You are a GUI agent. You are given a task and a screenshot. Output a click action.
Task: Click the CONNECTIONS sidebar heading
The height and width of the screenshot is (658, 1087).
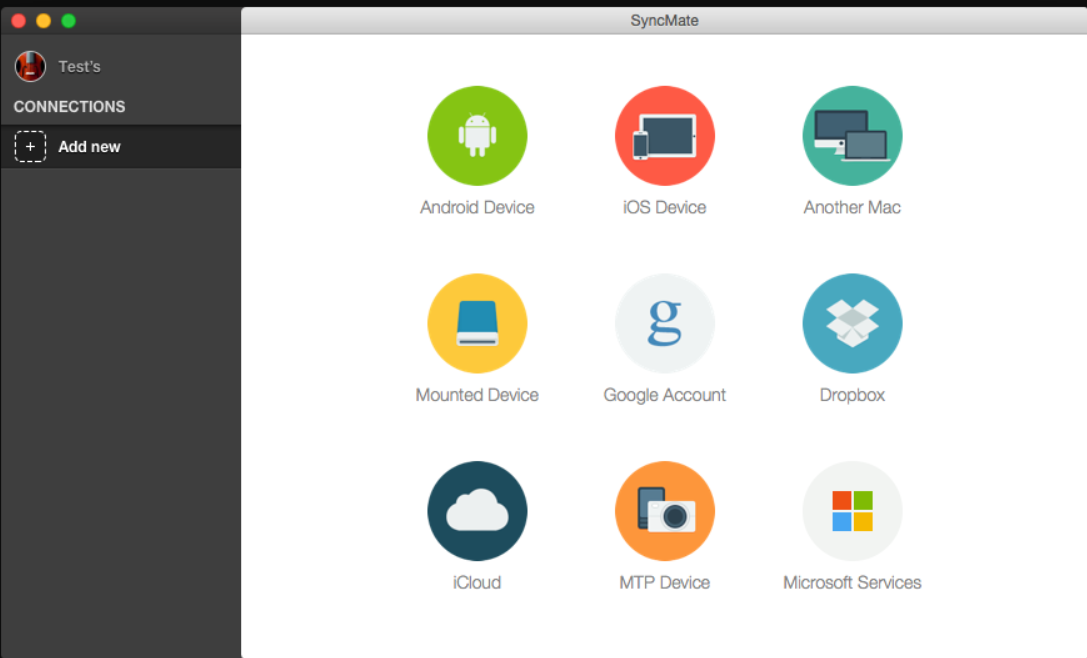[x=69, y=107]
